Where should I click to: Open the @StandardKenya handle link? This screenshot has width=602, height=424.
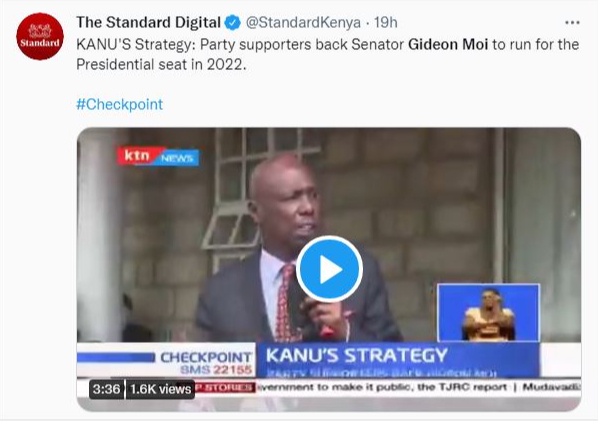303,23
